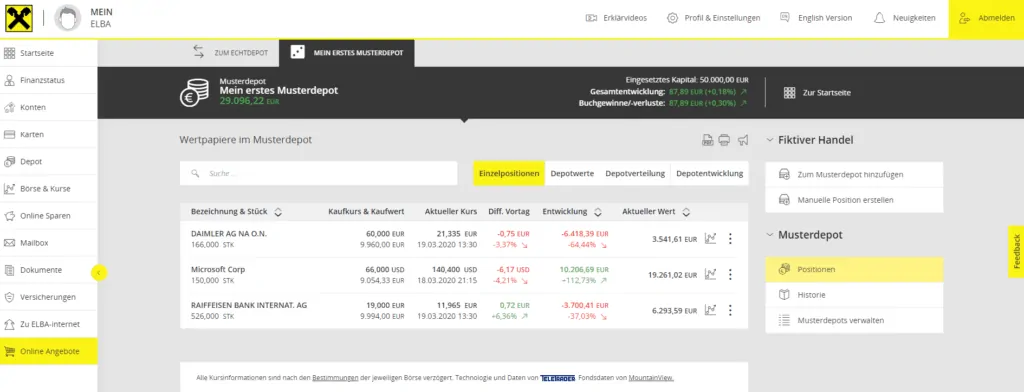Open the PDF export icon
Image resolution: width=1024 pixels, height=392 pixels.
[x=707, y=140]
